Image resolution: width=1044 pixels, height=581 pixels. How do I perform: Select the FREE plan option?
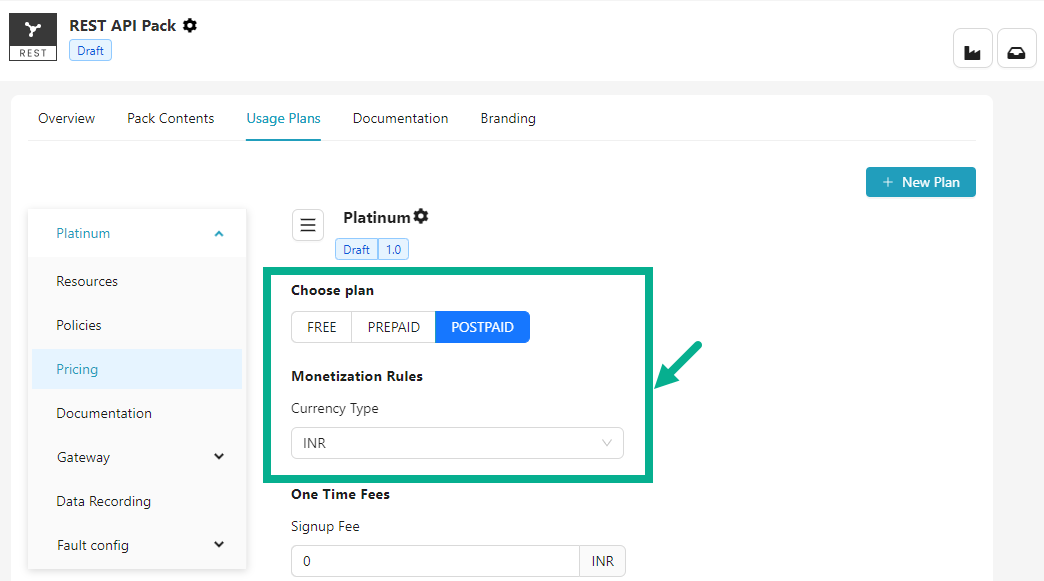coord(321,327)
